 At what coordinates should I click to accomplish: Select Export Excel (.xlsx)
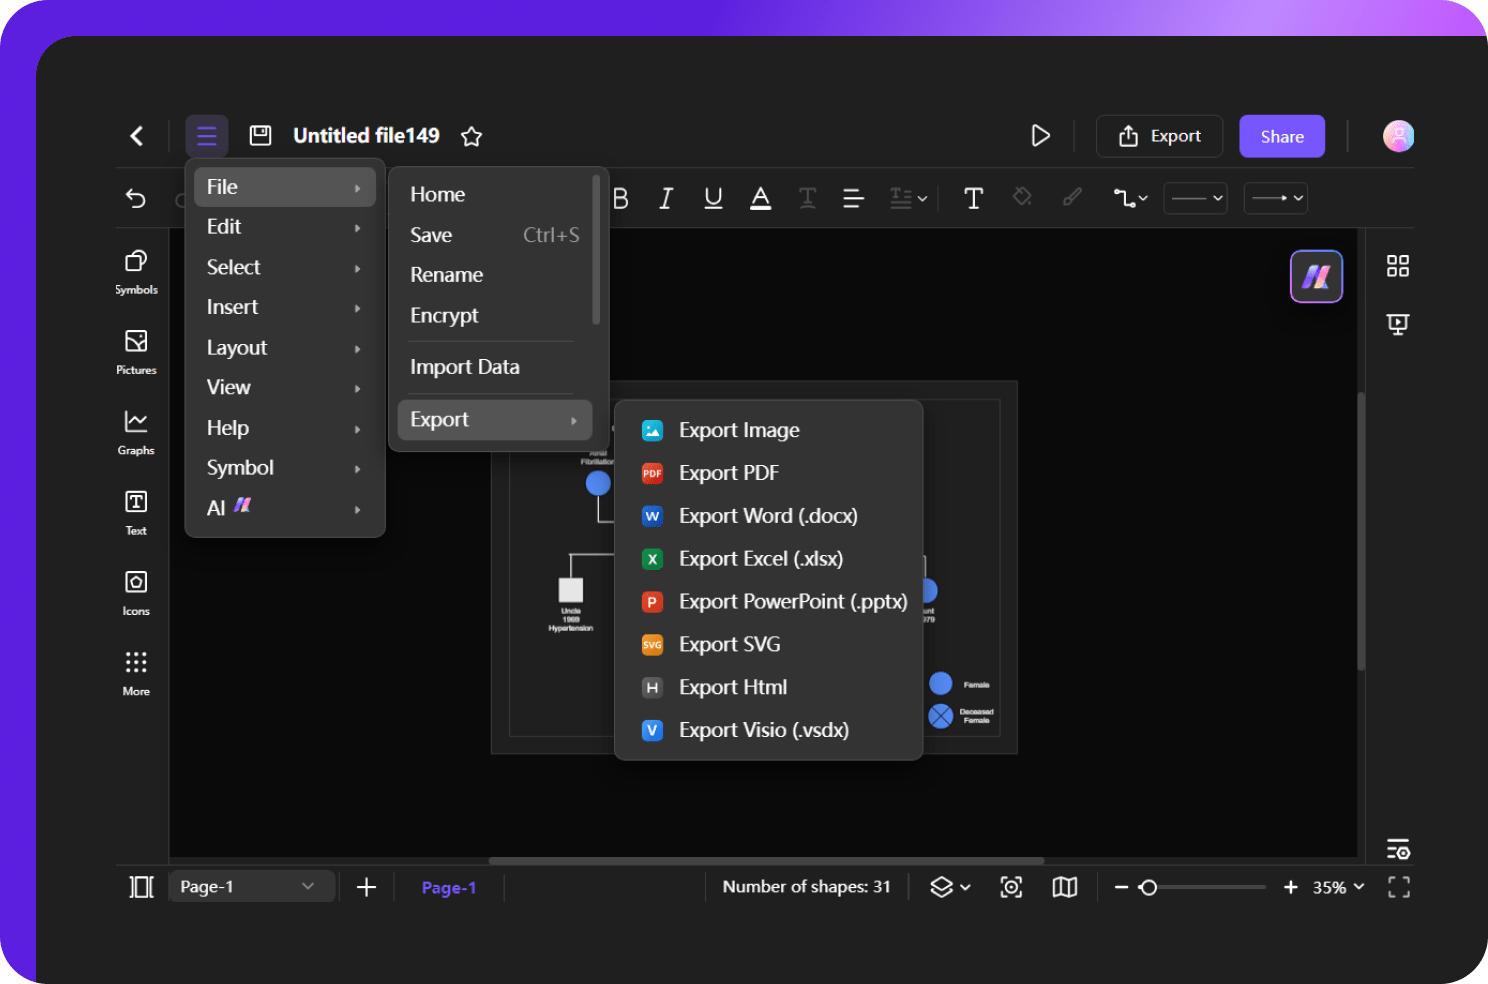768,559
